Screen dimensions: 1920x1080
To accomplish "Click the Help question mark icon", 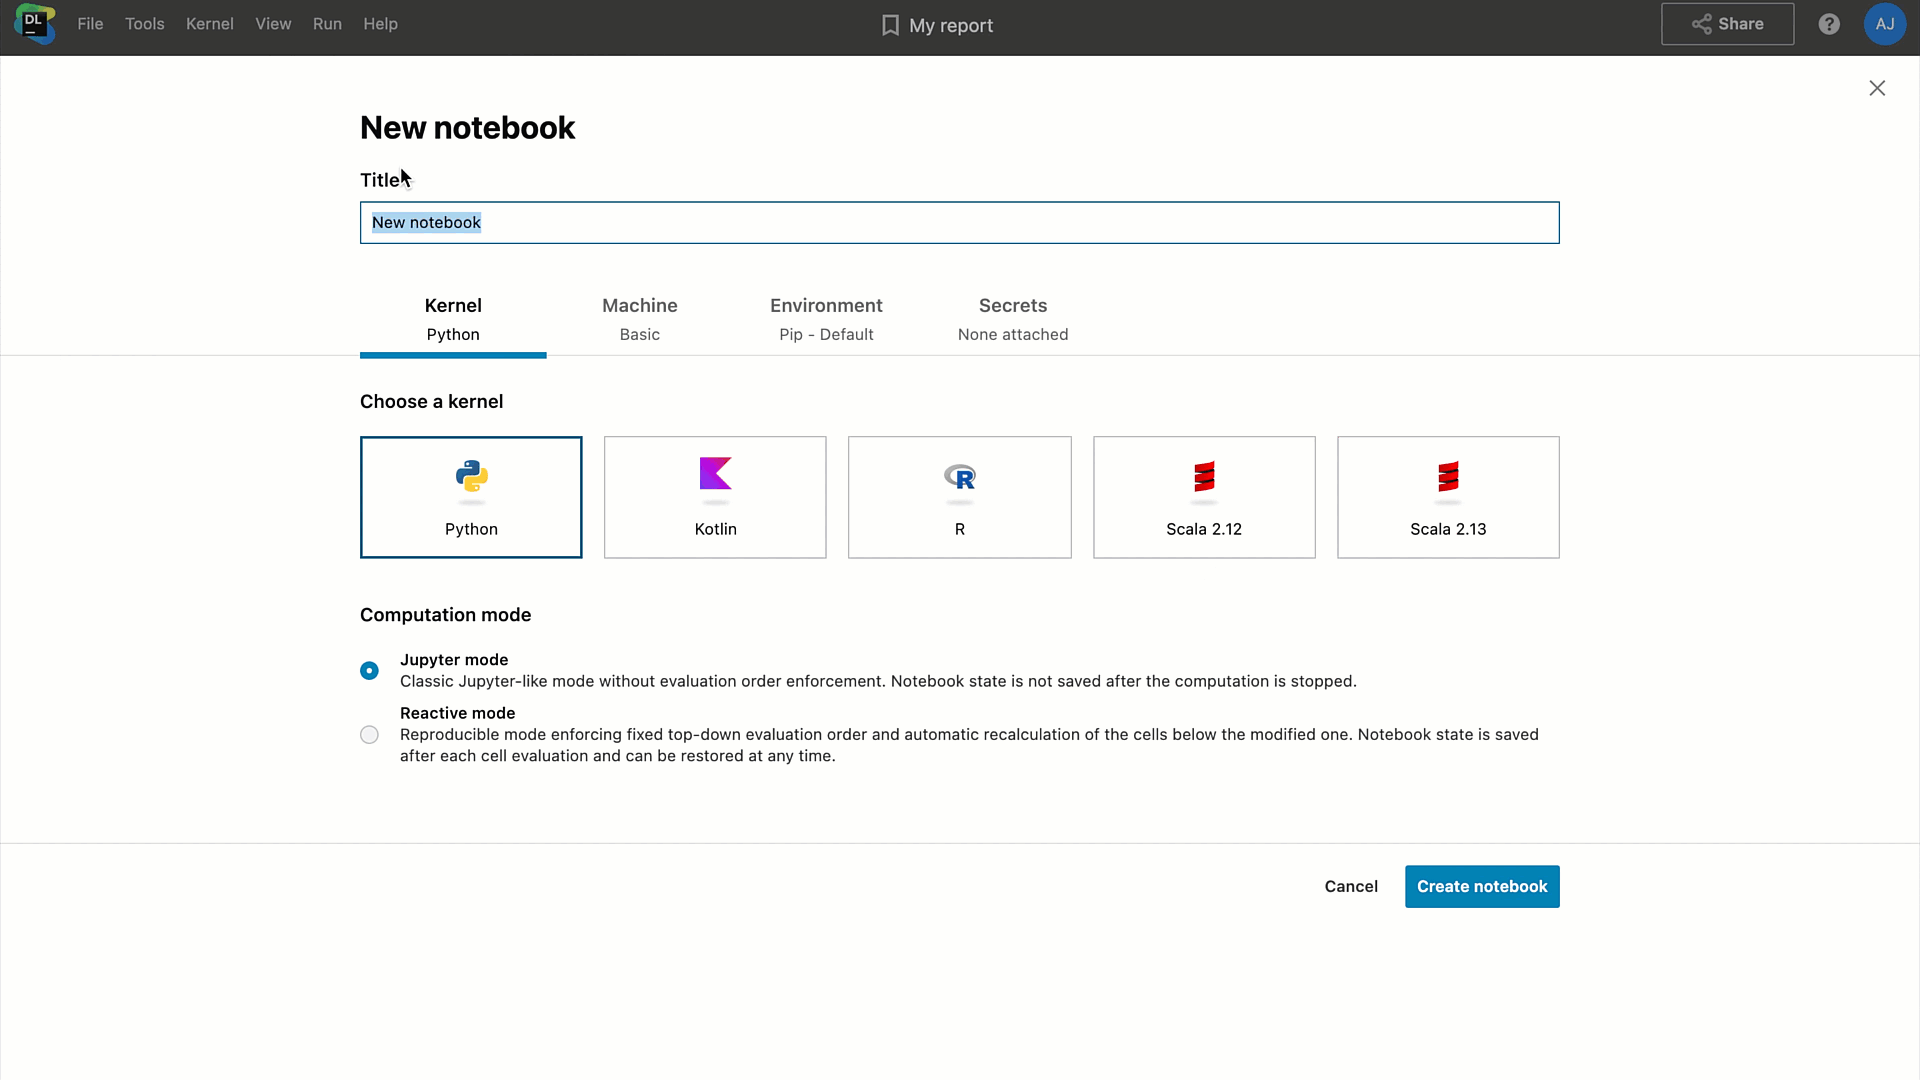I will [1829, 24].
